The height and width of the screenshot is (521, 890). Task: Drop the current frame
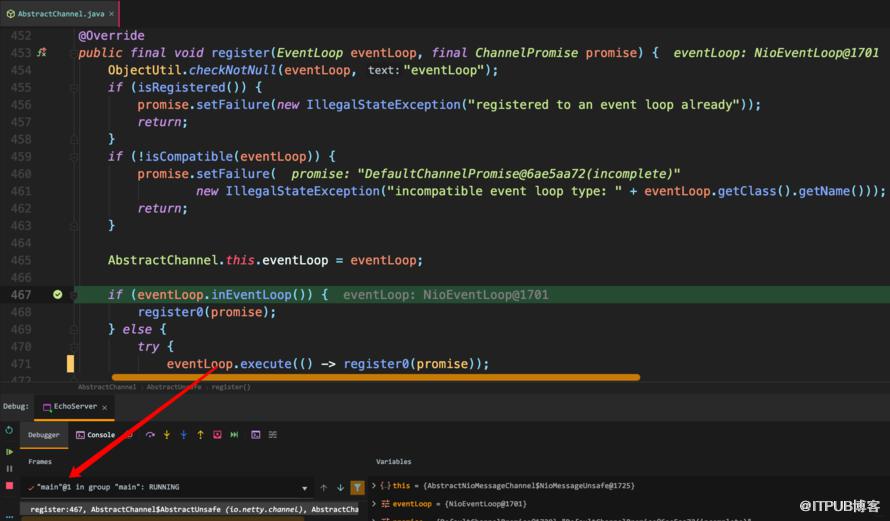(217, 435)
